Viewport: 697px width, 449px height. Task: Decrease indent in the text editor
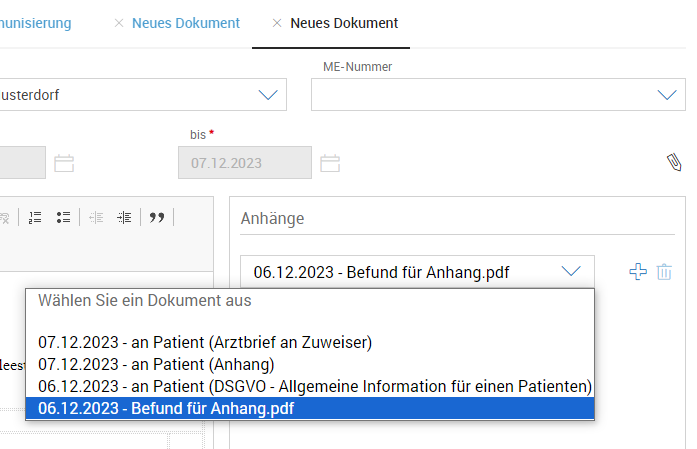(96, 217)
